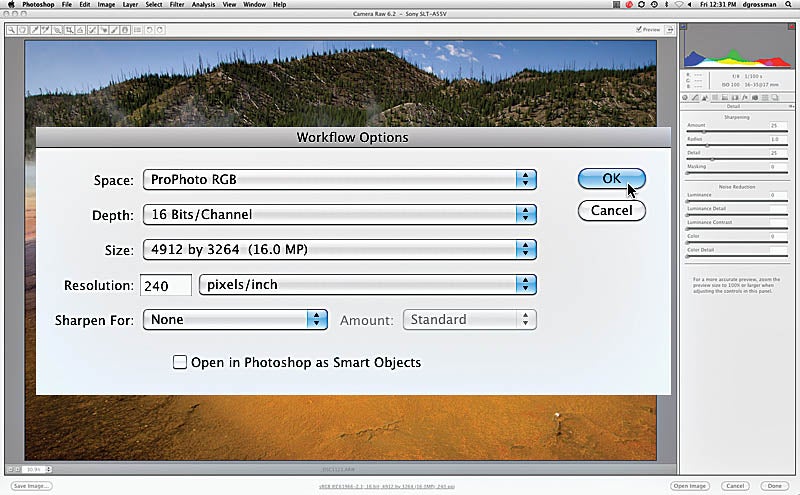The width and height of the screenshot is (800, 495).
Task: Open the Camera Calibration panel tab icon
Action: tap(755, 97)
